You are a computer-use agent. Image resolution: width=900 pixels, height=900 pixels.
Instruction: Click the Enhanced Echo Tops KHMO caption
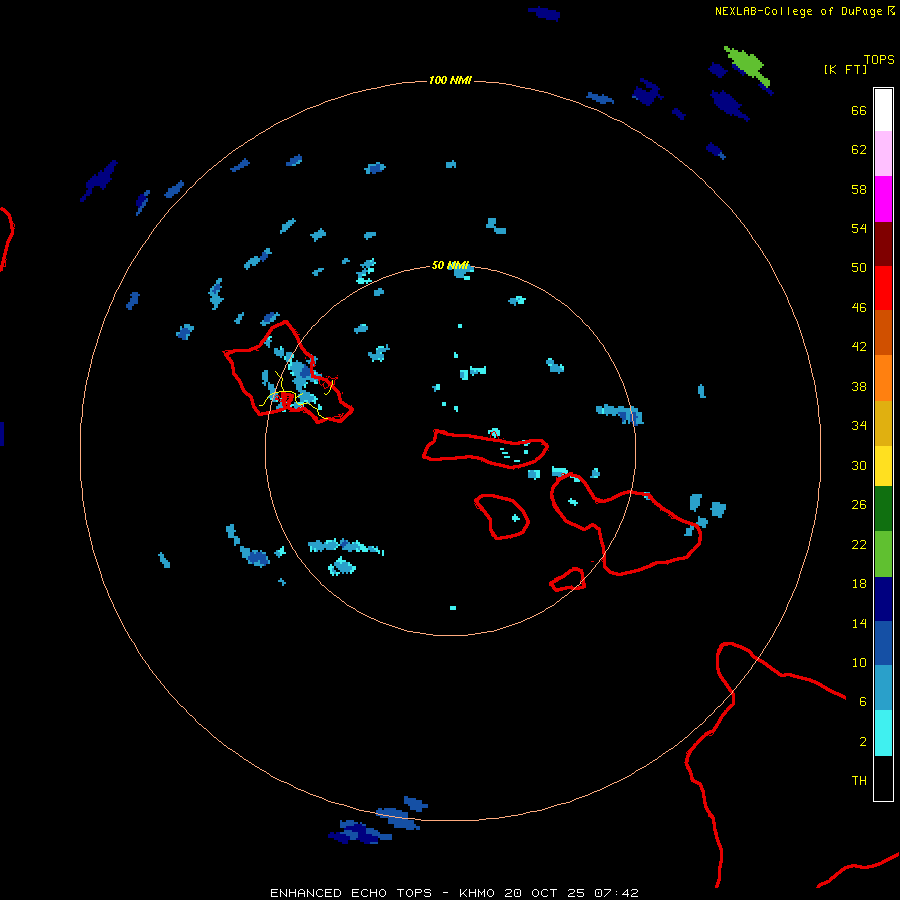coord(454,893)
